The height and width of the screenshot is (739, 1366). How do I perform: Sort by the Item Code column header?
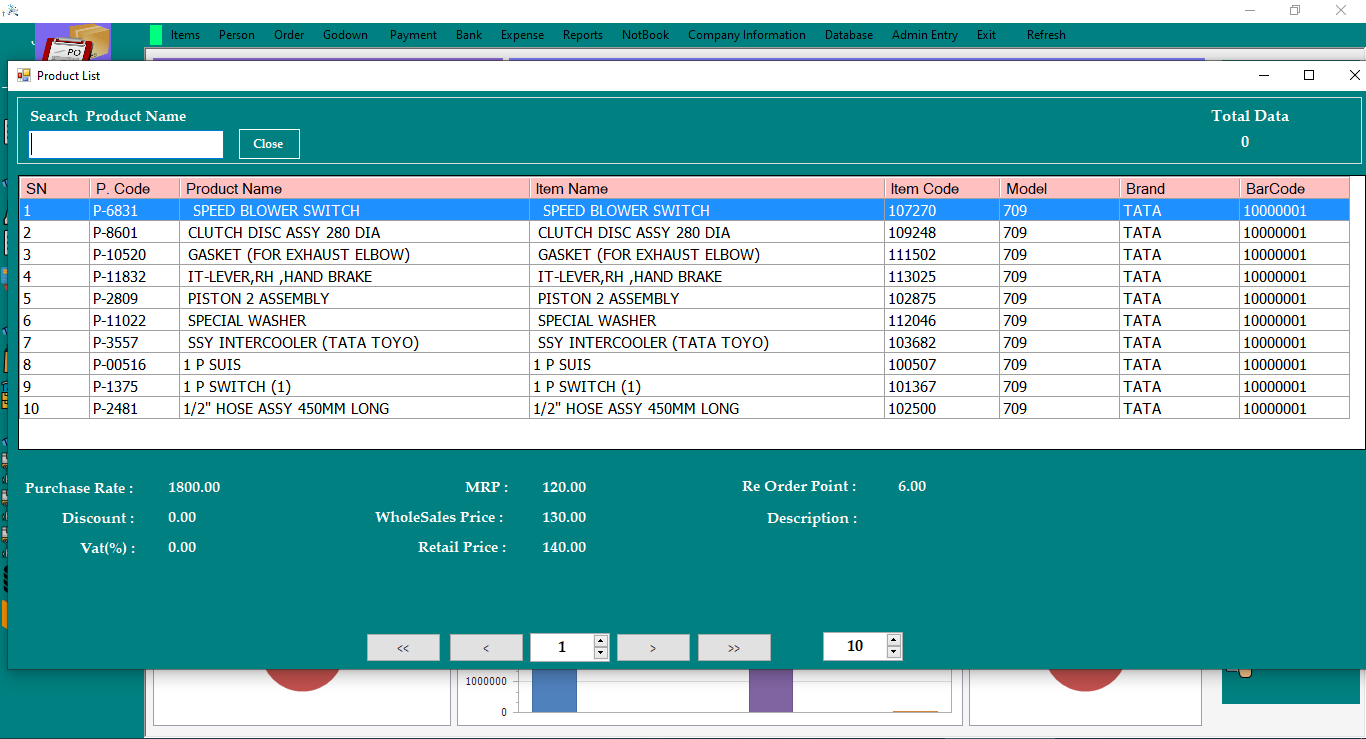[x=924, y=188]
